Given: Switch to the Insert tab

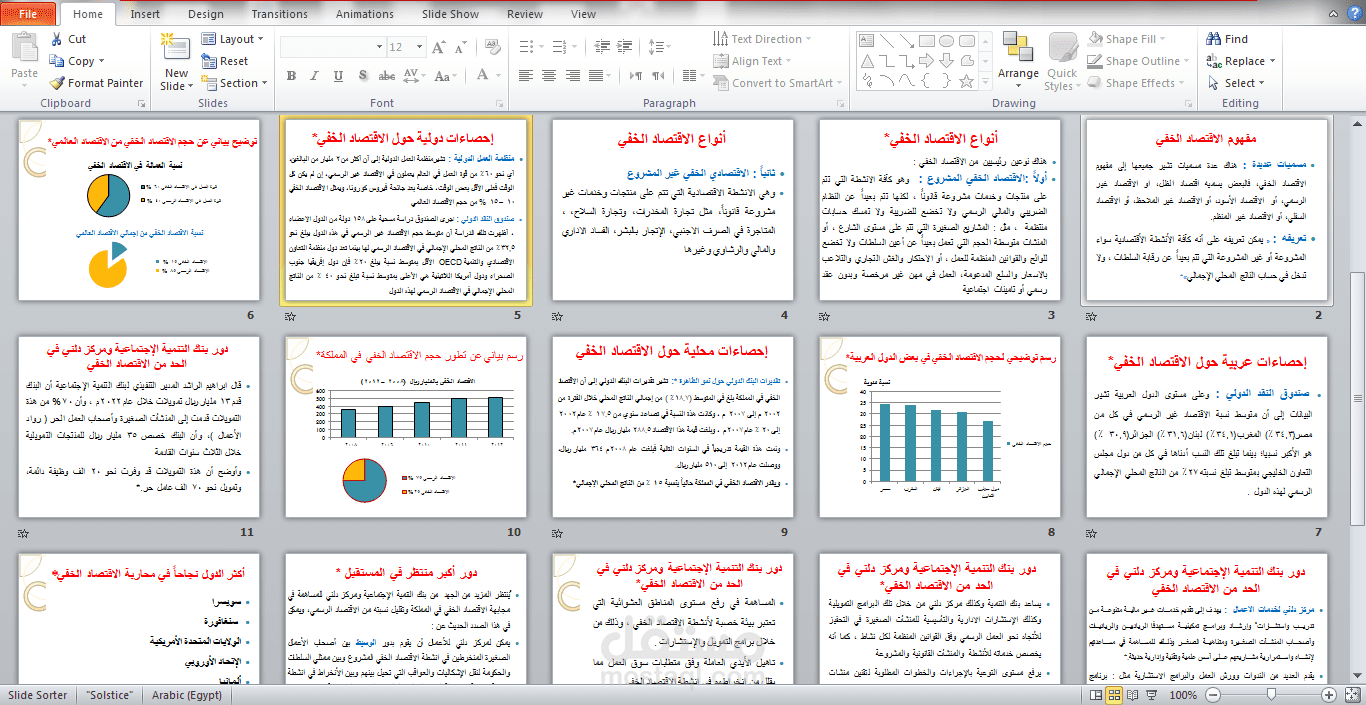Looking at the screenshot, I should click(145, 14).
